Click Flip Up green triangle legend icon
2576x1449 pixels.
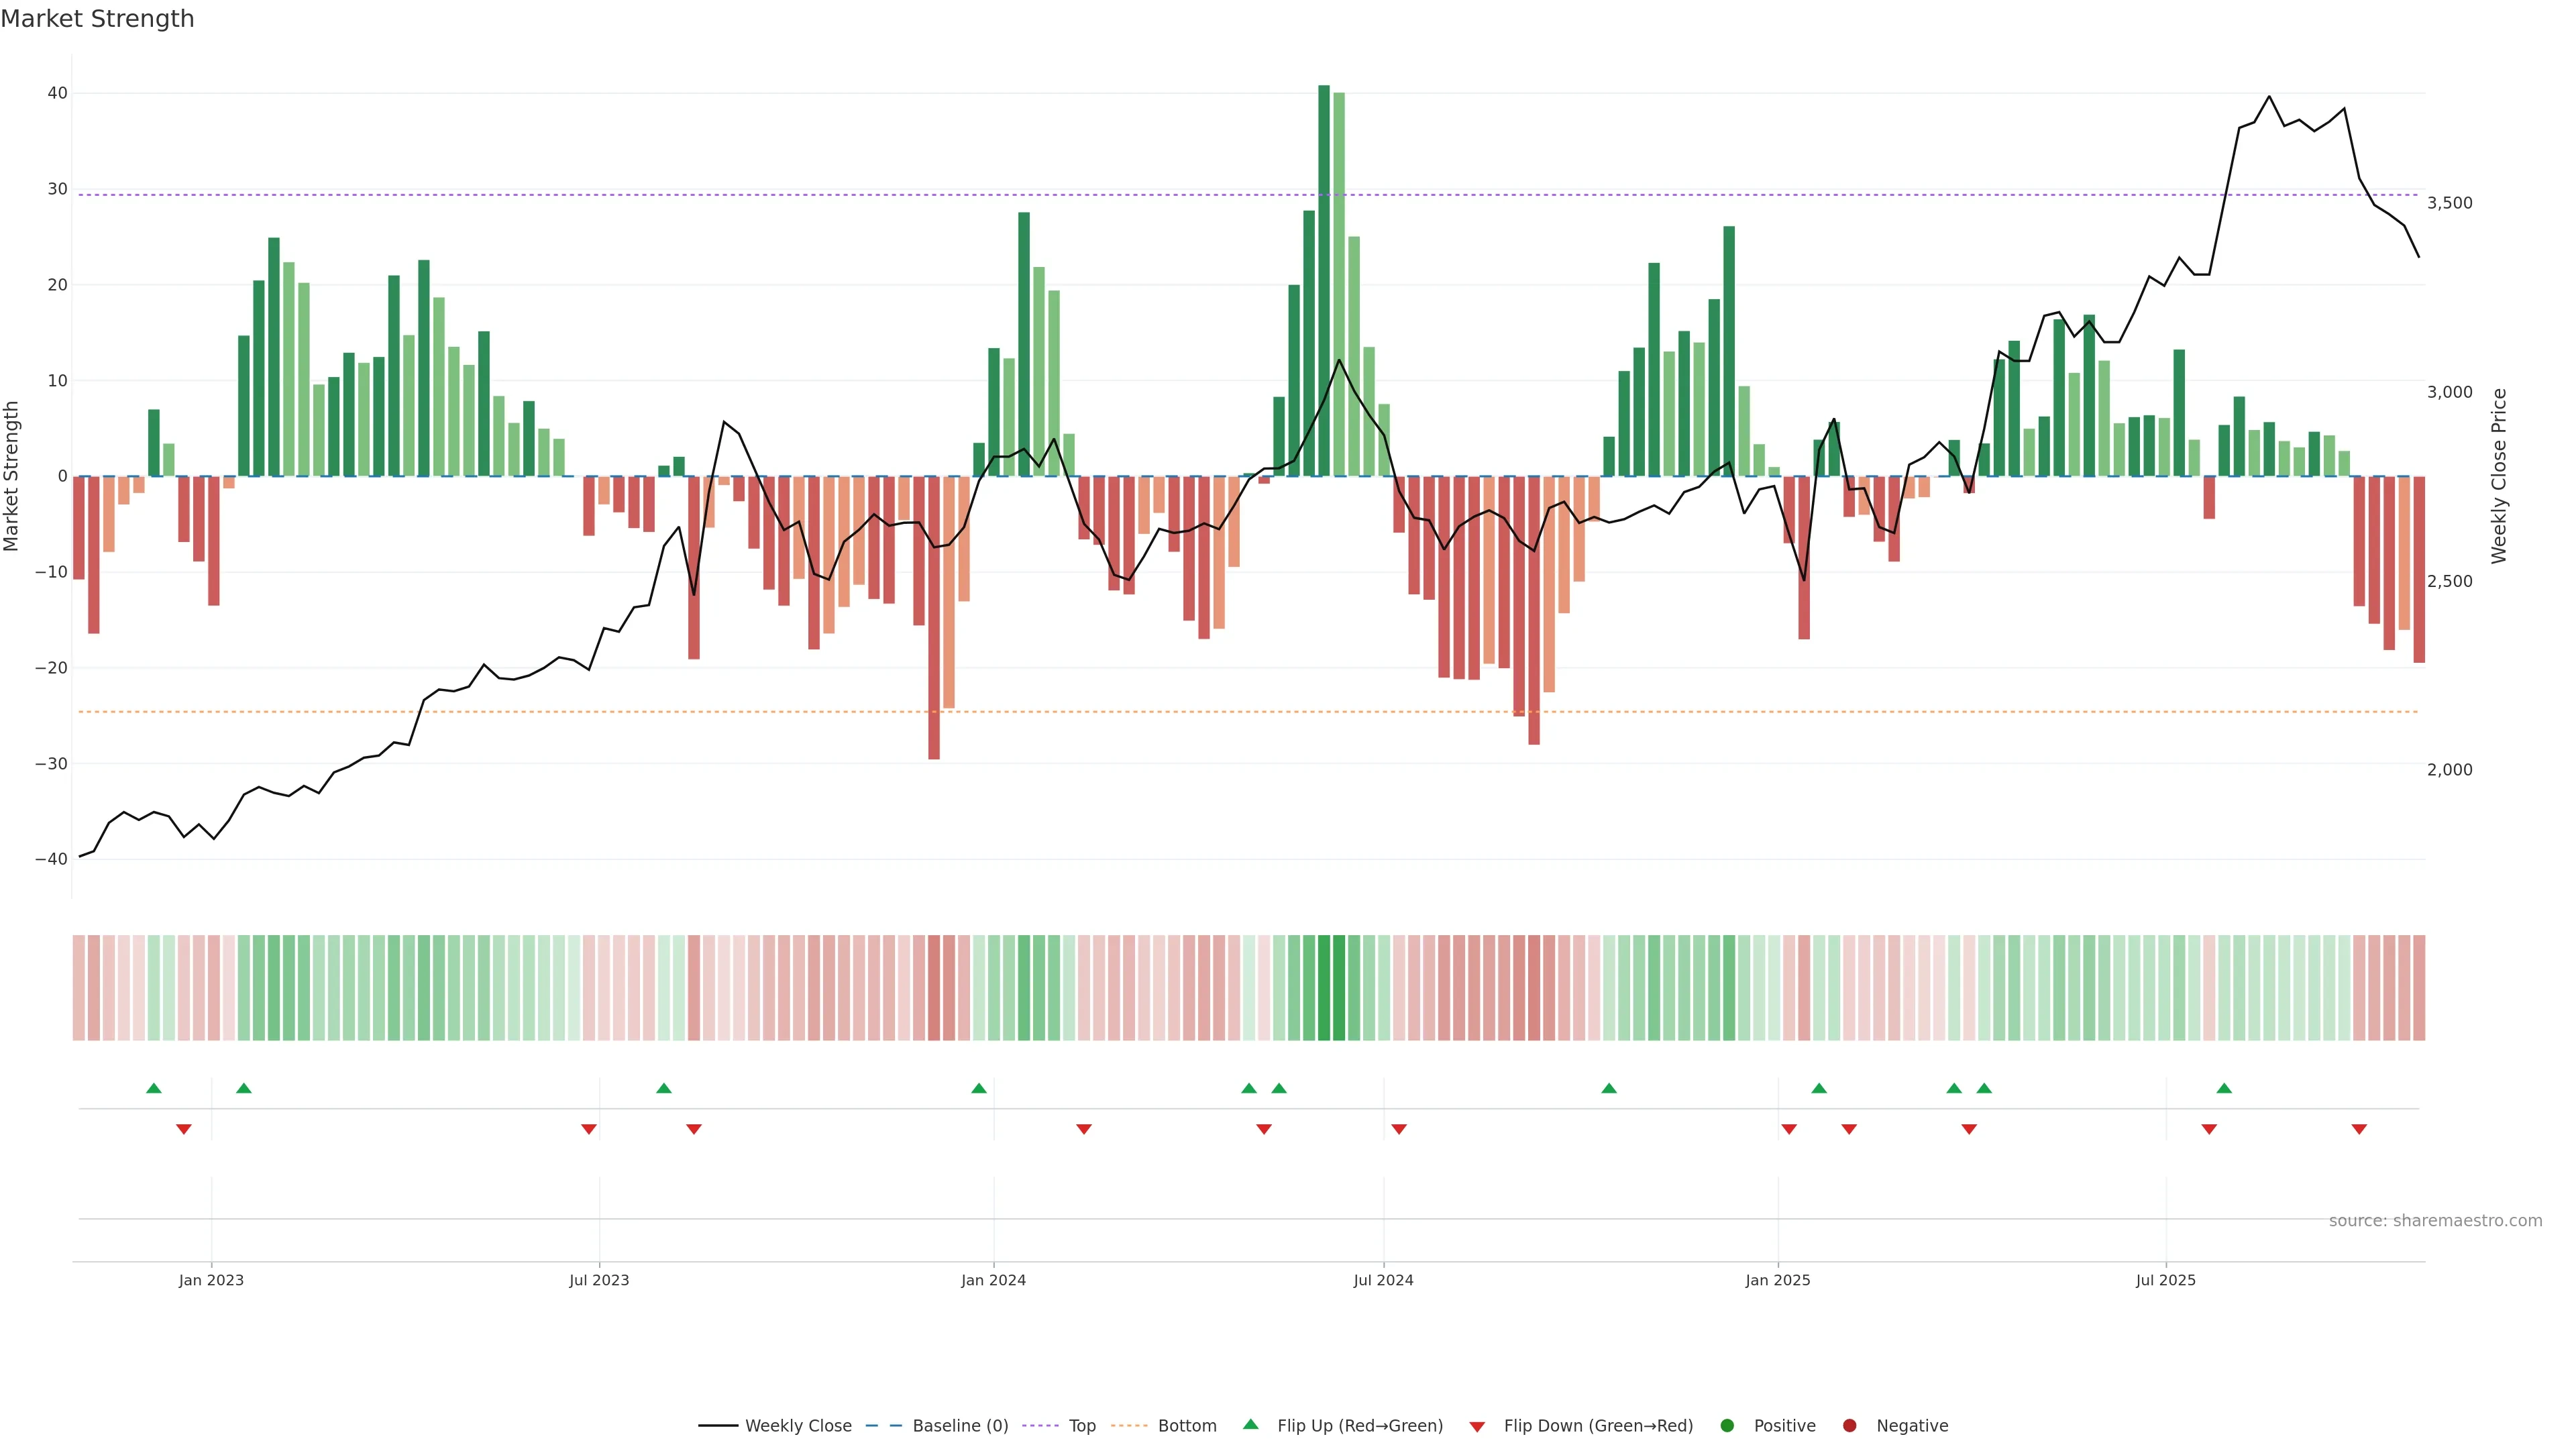pyautogui.click(x=1250, y=1425)
